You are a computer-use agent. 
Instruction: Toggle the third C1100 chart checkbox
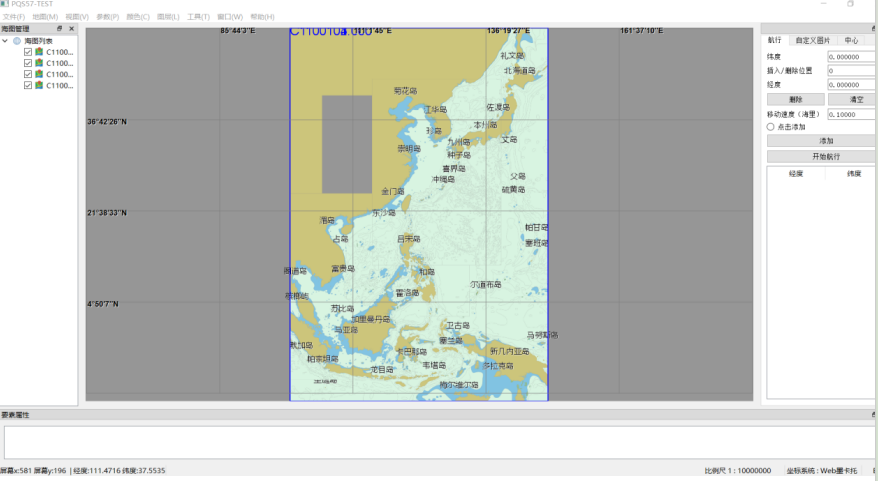point(28,75)
